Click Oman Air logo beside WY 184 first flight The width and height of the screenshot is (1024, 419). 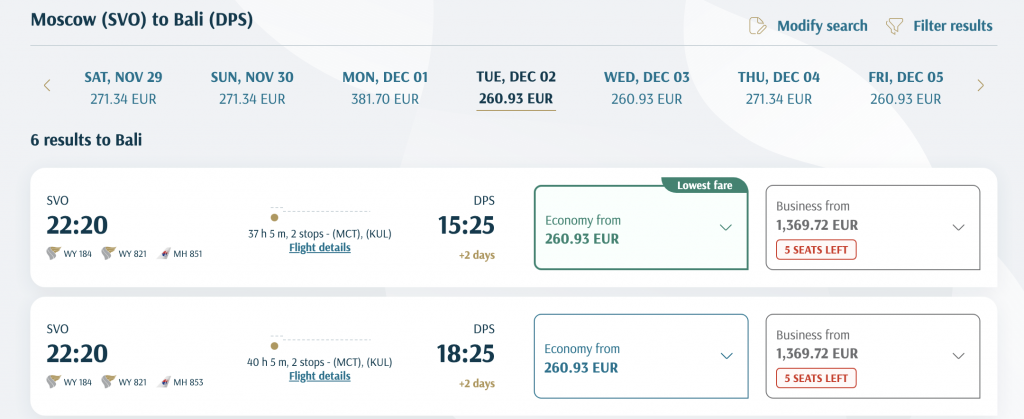point(53,253)
